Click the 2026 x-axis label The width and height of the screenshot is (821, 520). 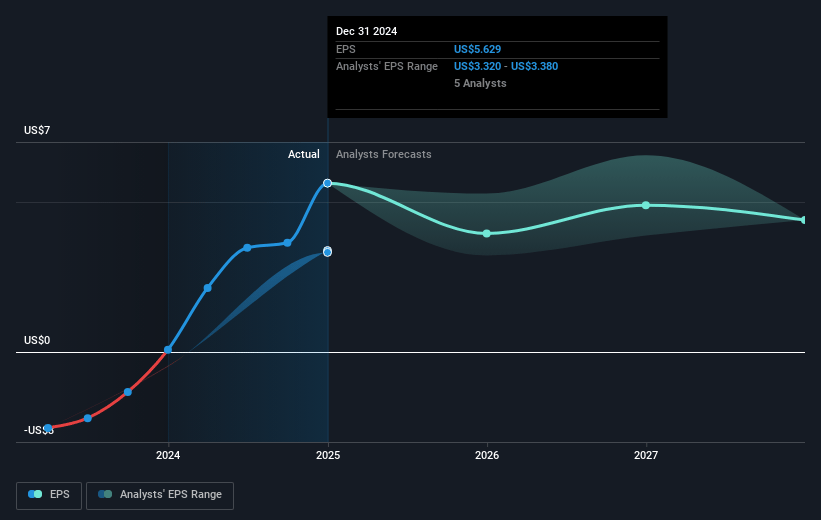click(x=487, y=455)
